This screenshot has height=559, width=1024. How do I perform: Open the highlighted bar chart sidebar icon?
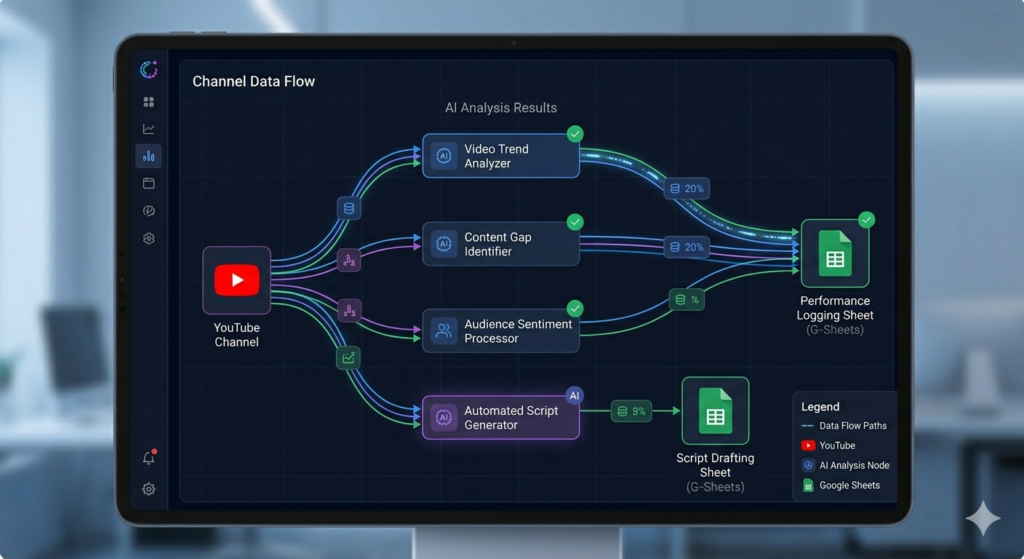tap(149, 156)
